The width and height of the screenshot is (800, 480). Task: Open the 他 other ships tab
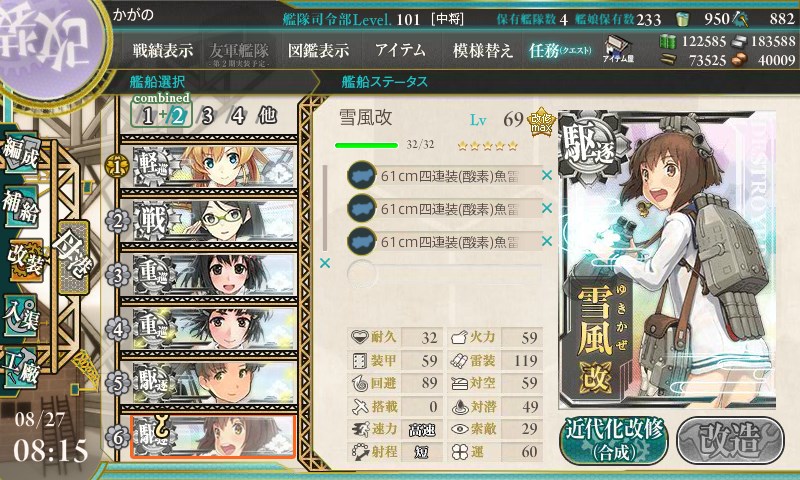tap(267, 115)
